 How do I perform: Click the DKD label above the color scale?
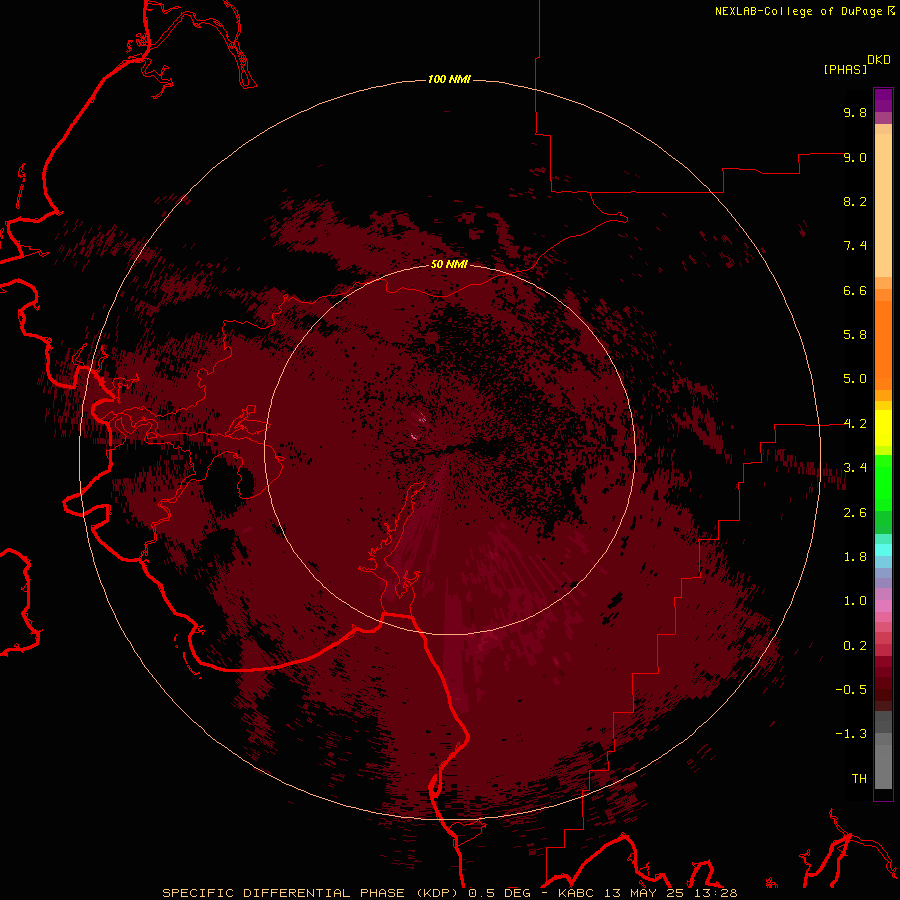(x=879, y=60)
